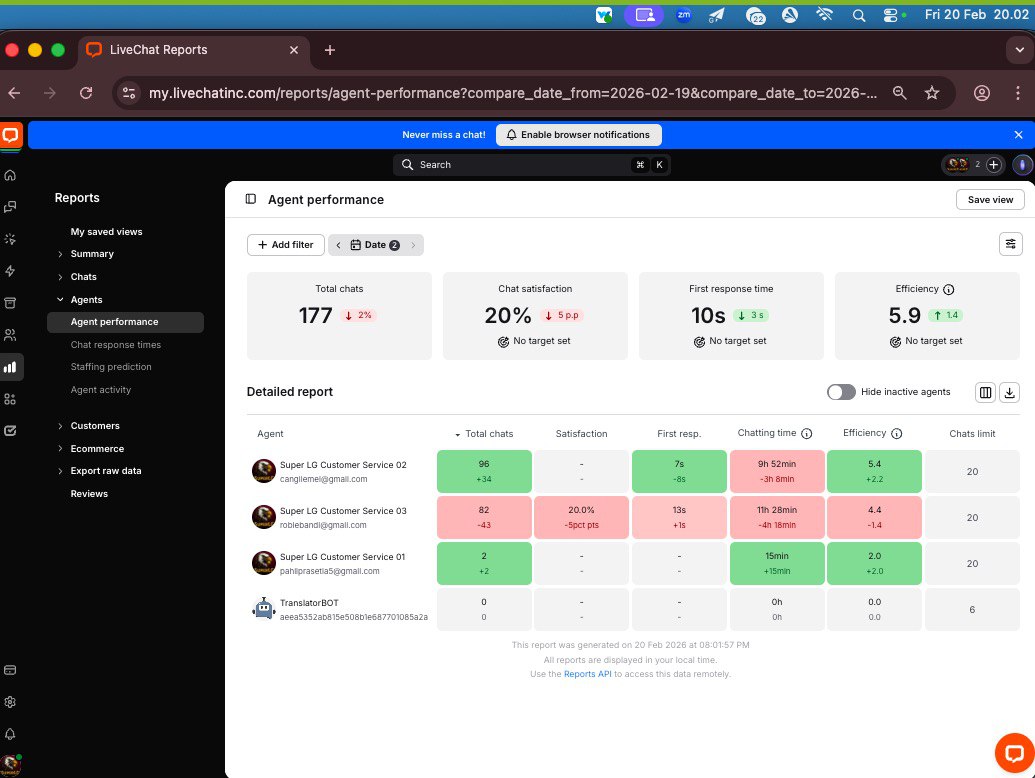Open the Archives box icon in sidebar
This screenshot has width=1035, height=778.
(x=10, y=303)
